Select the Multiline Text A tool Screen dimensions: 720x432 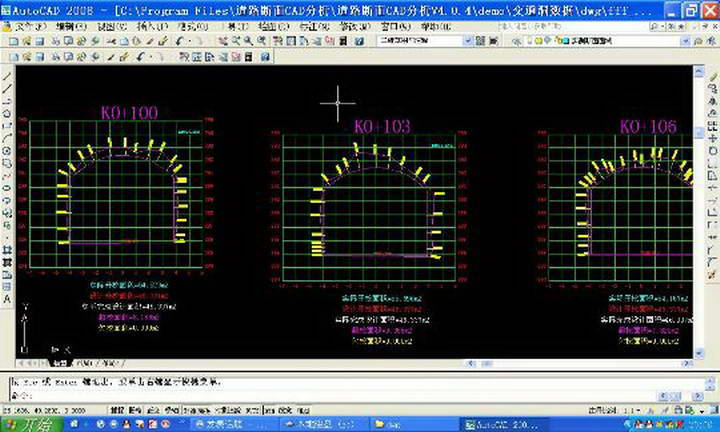pos(7,299)
